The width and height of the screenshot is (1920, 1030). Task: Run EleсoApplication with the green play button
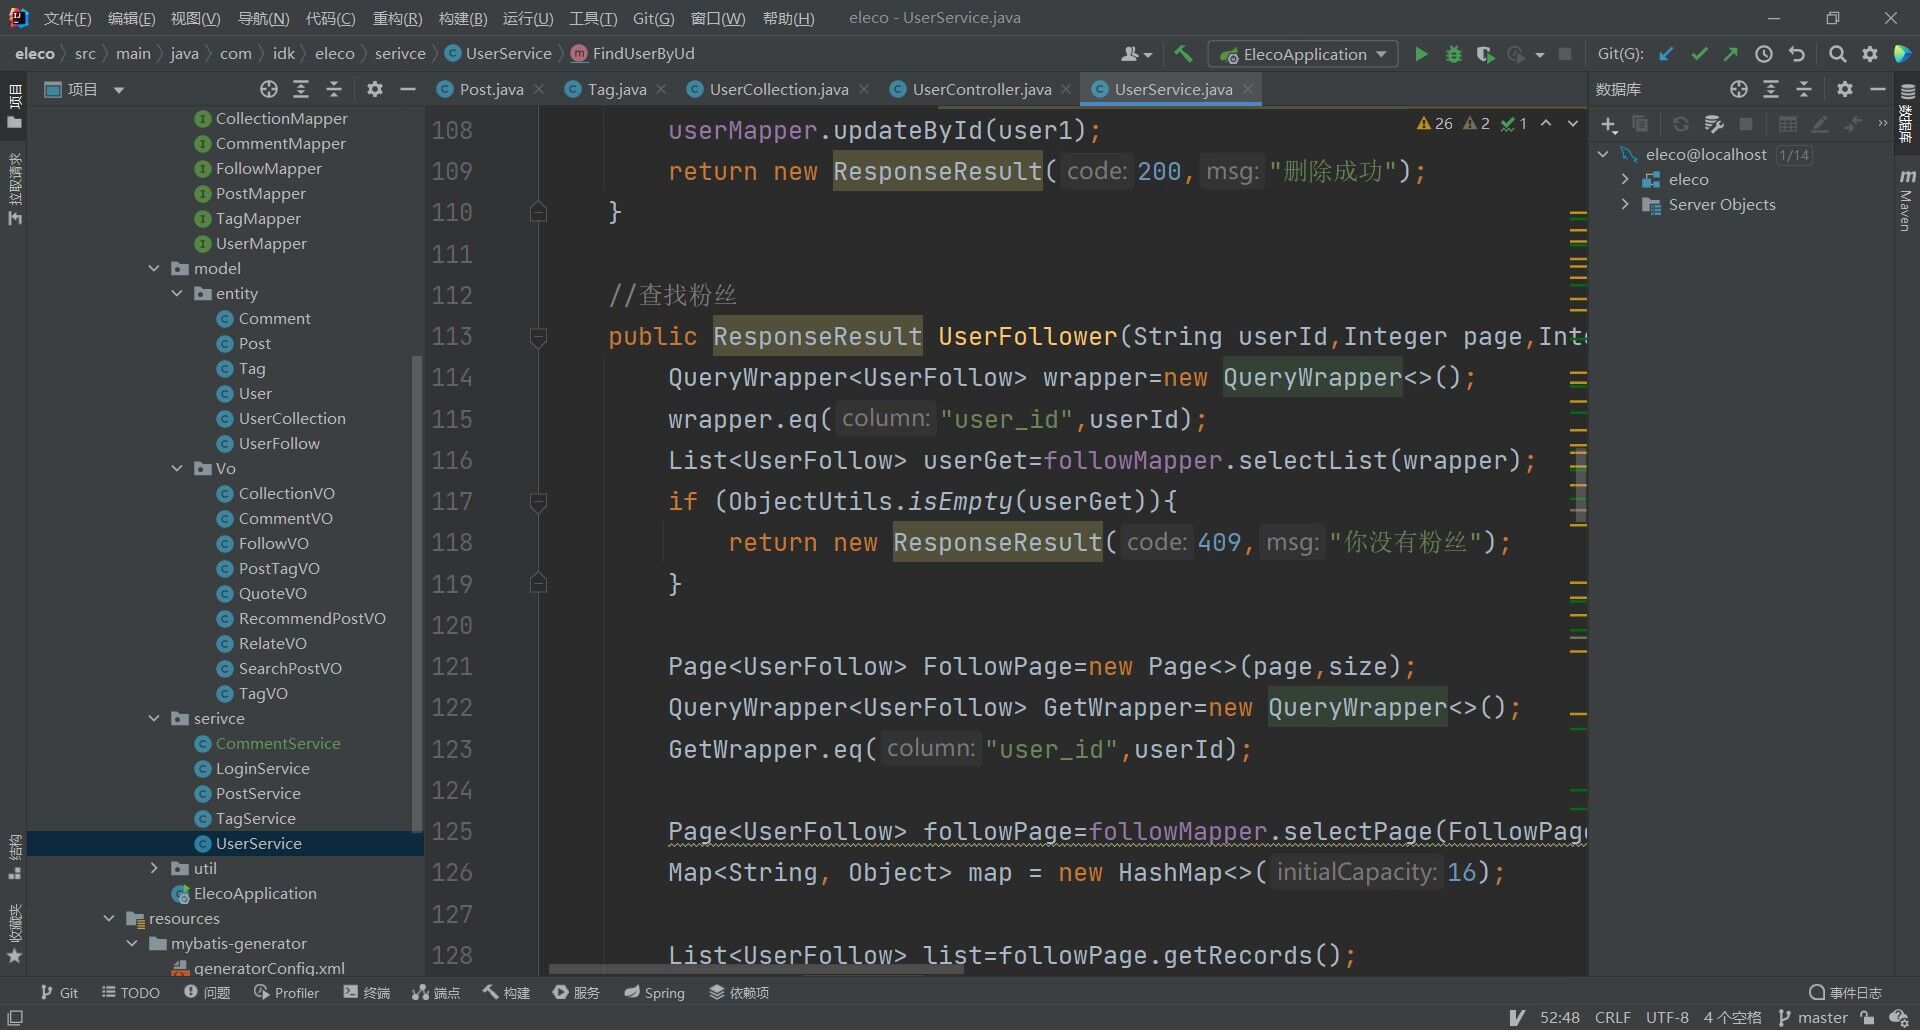click(x=1420, y=54)
